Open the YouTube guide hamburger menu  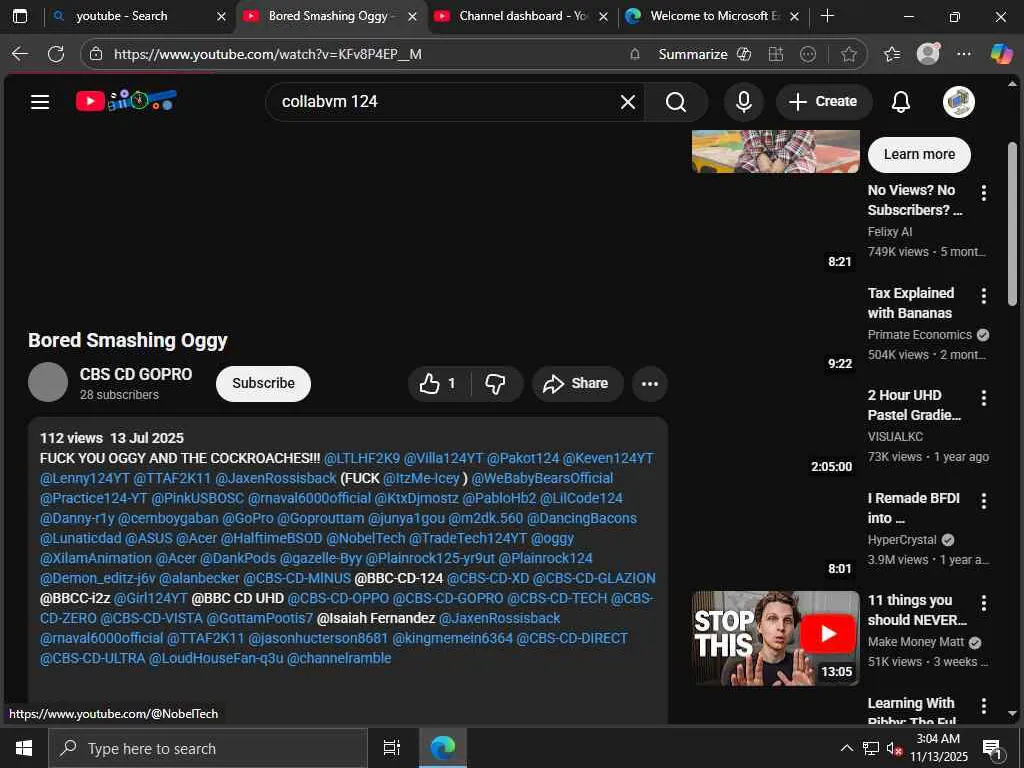[x=40, y=101]
